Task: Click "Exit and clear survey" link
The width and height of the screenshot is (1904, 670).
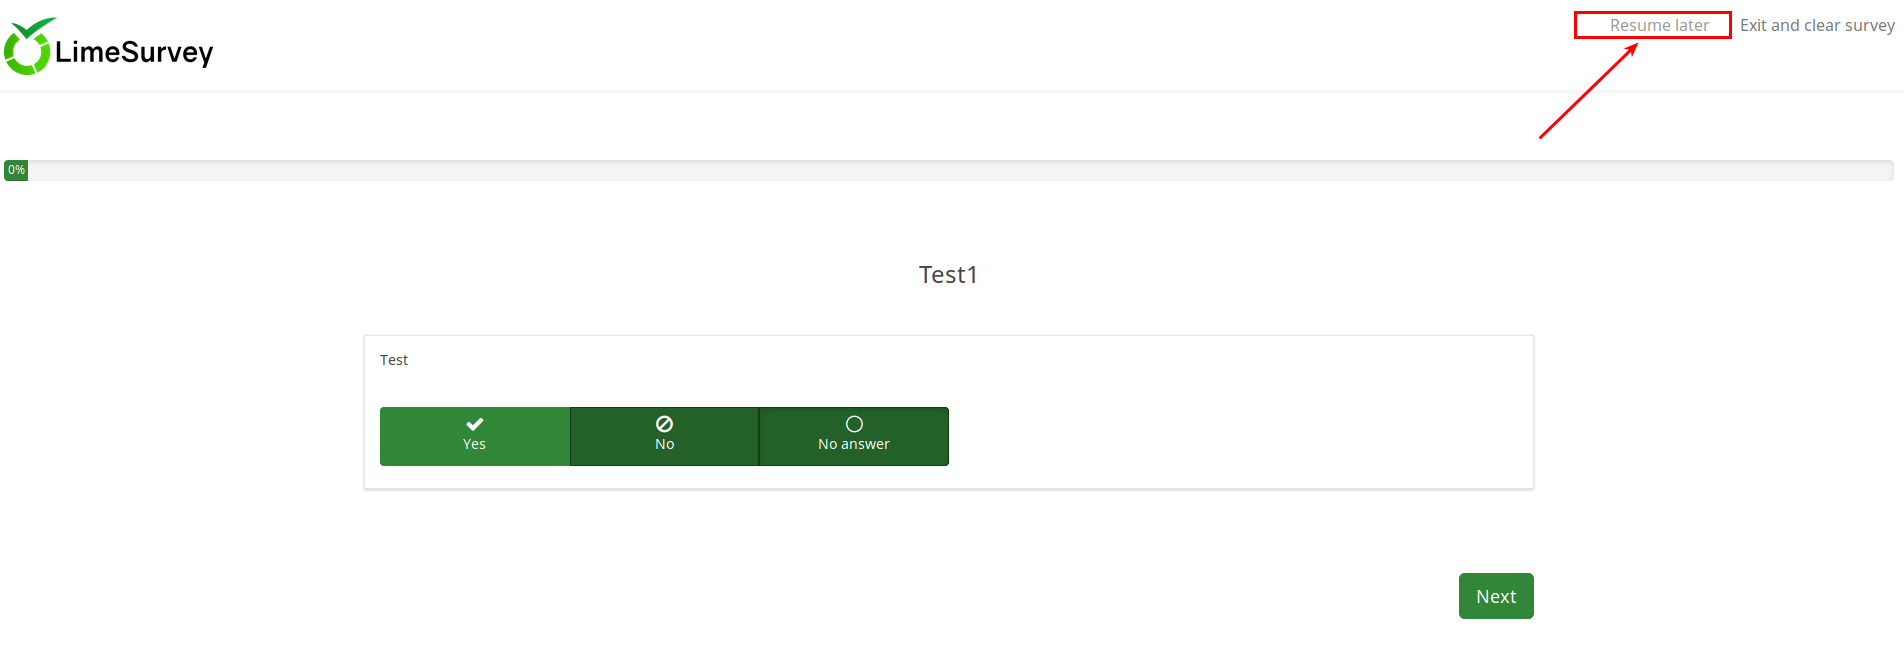Action: [x=1817, y=26]
